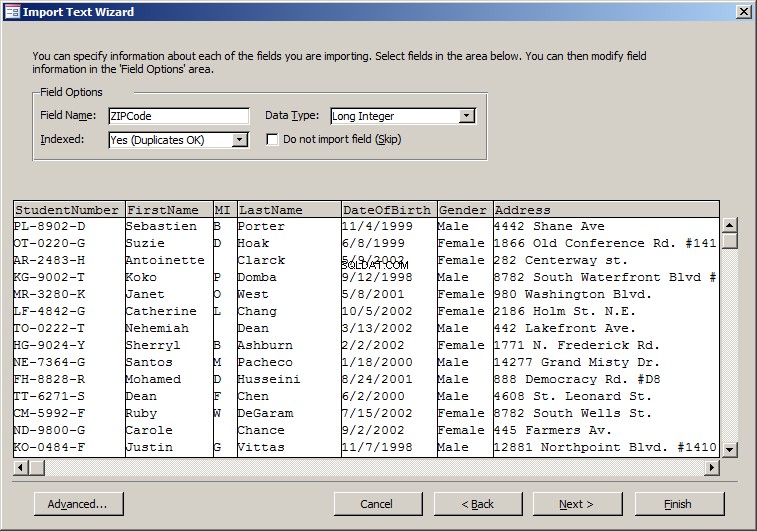
Task: Click student number CM-5992-F
Action: tap(50, 413)
